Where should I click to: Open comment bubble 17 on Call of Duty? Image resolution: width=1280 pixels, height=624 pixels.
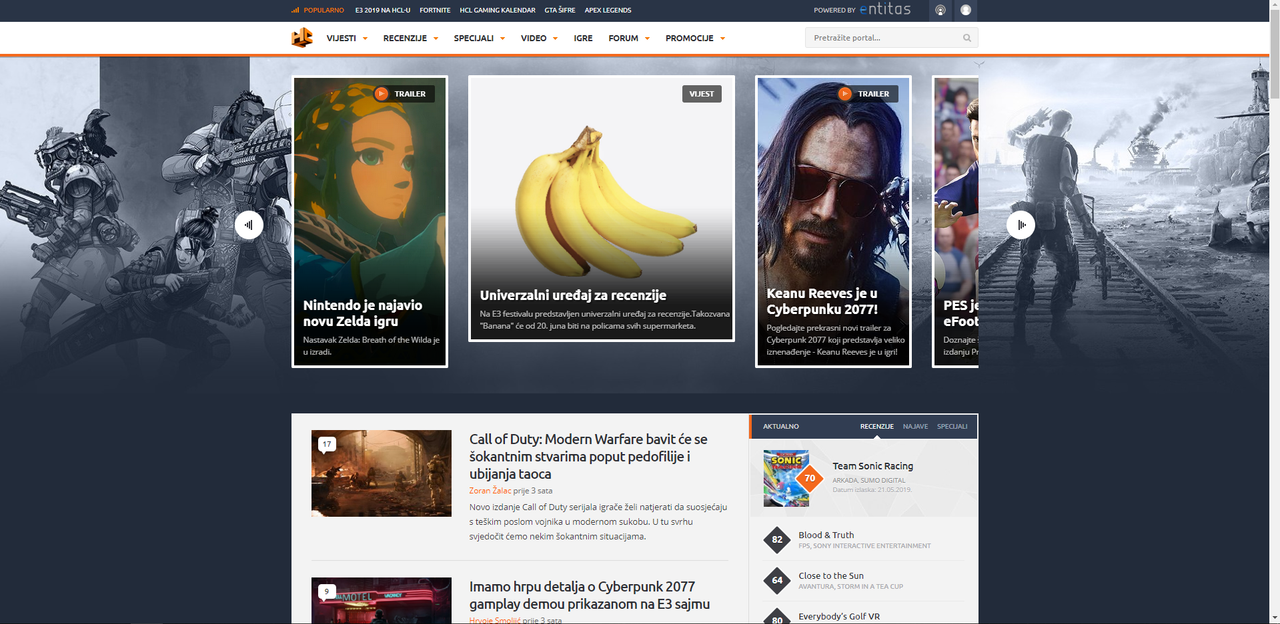(x=326, y=444)
